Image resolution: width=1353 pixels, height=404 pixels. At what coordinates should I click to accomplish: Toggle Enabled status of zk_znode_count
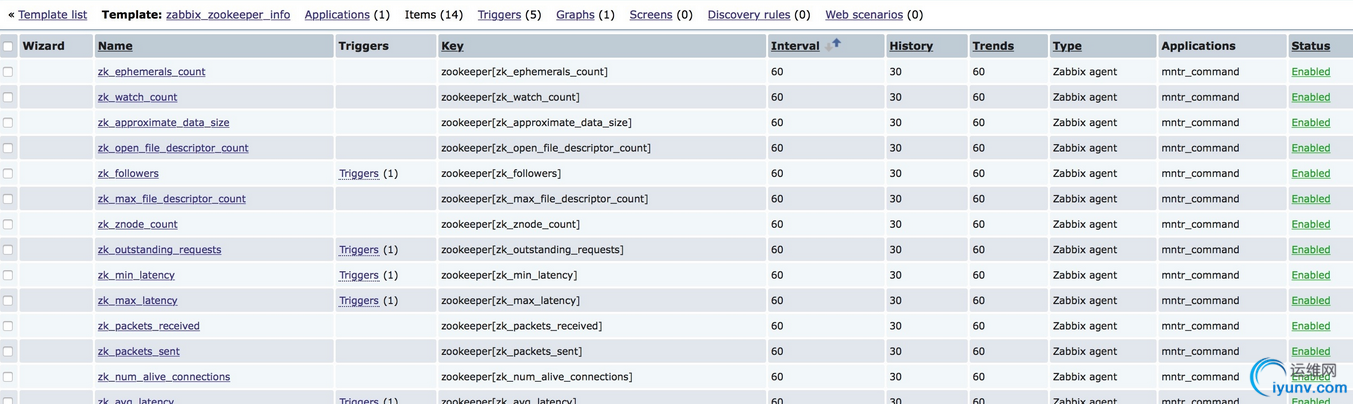1311,224
